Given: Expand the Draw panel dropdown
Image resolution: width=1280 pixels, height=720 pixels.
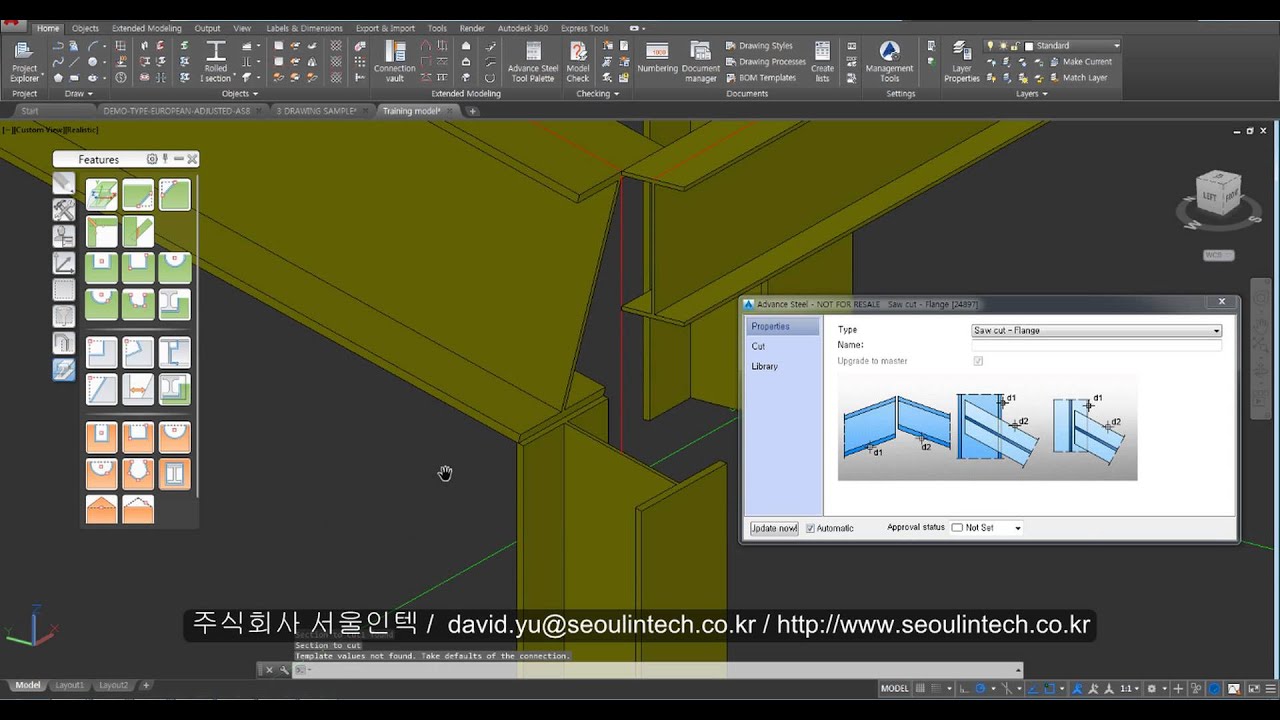Looking at the screenshot, I should point(78,94).
